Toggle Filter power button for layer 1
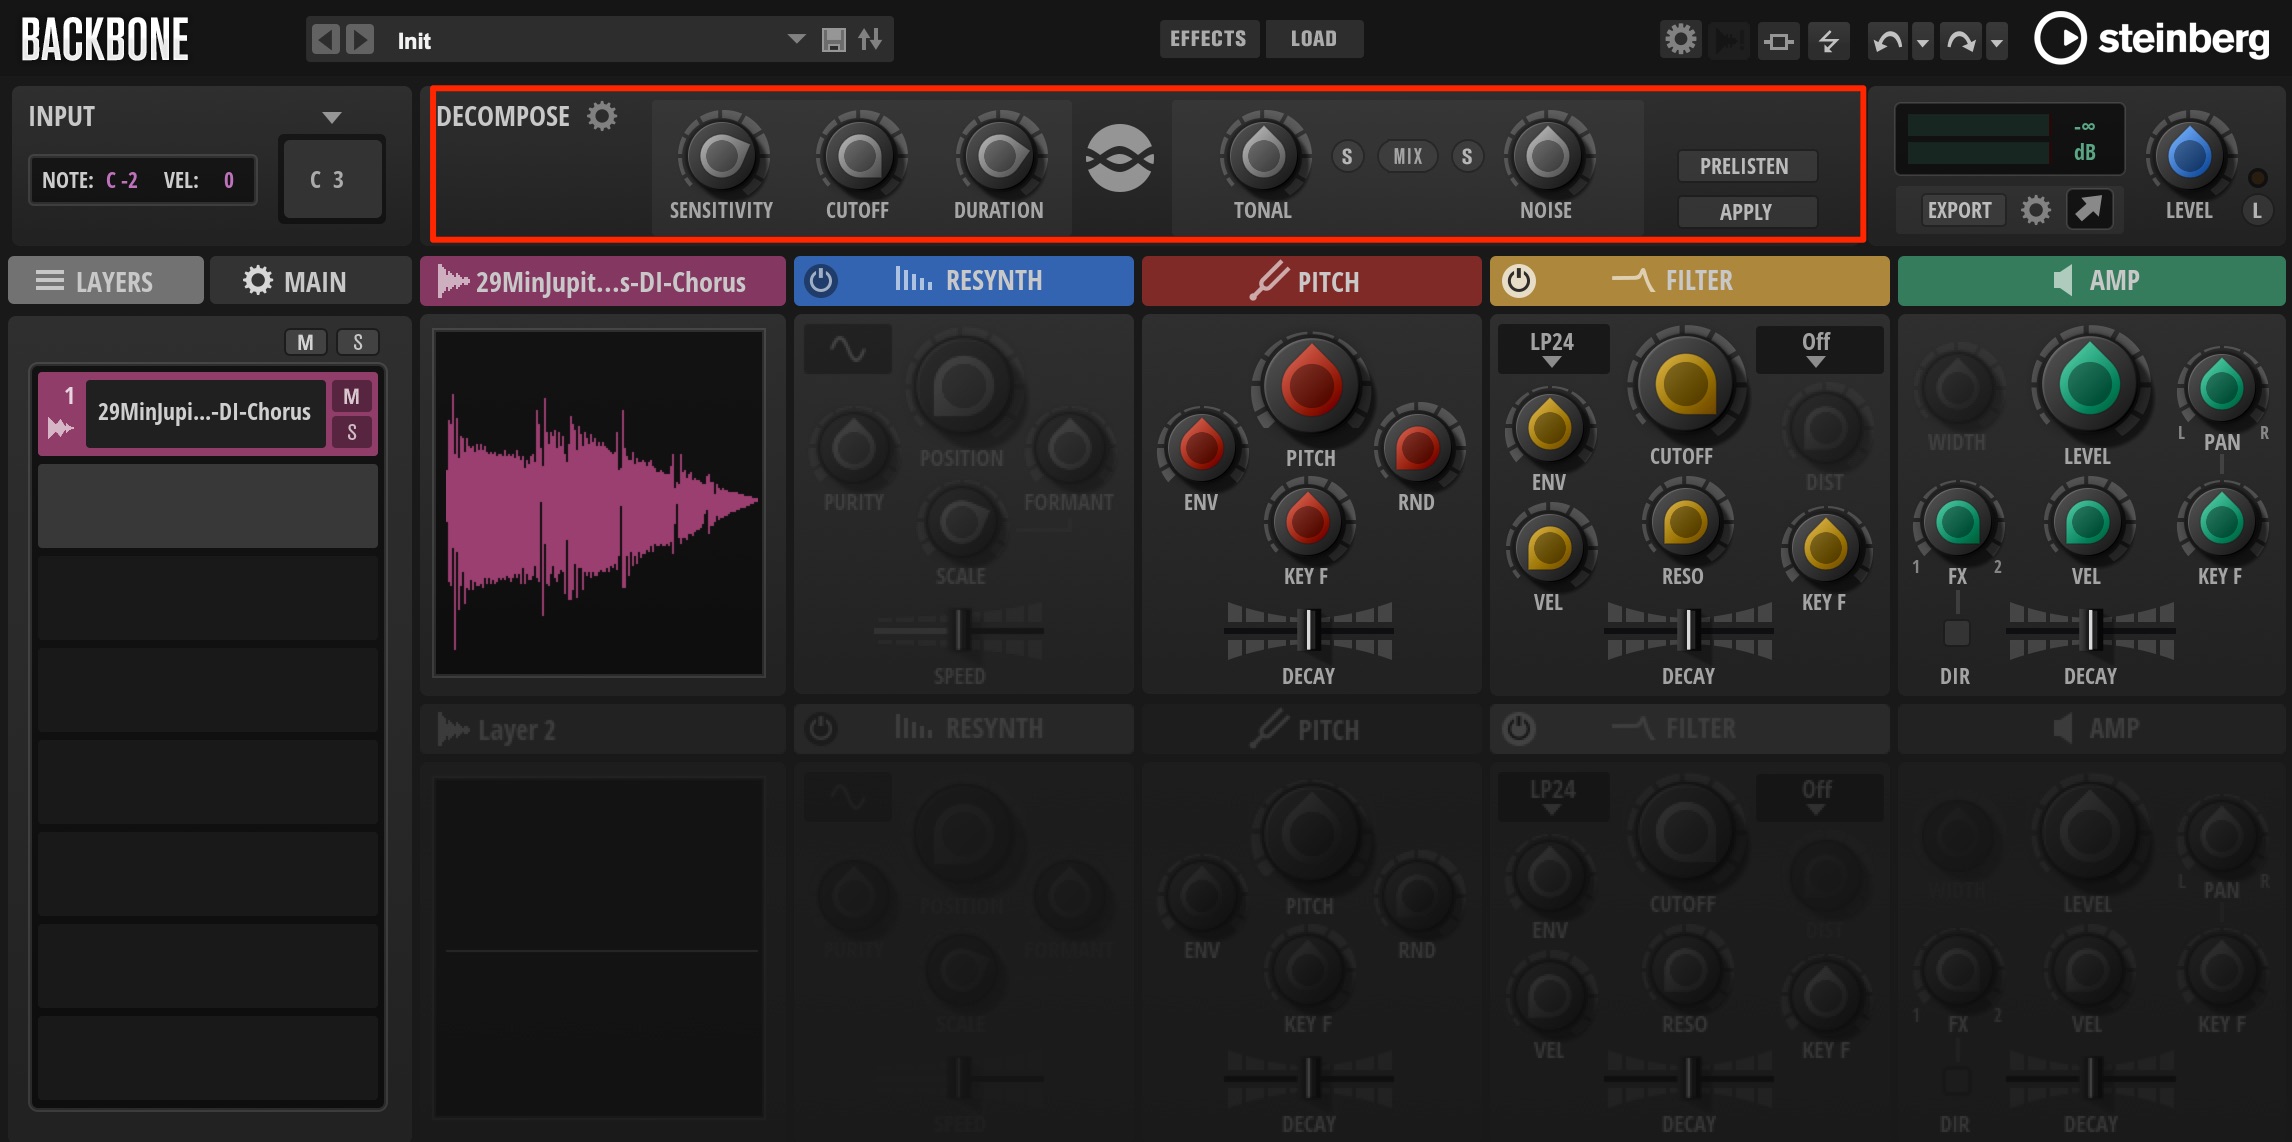Viewport: 2292px width, 1142px height. pyautogui.click(x=1518, y=280)
